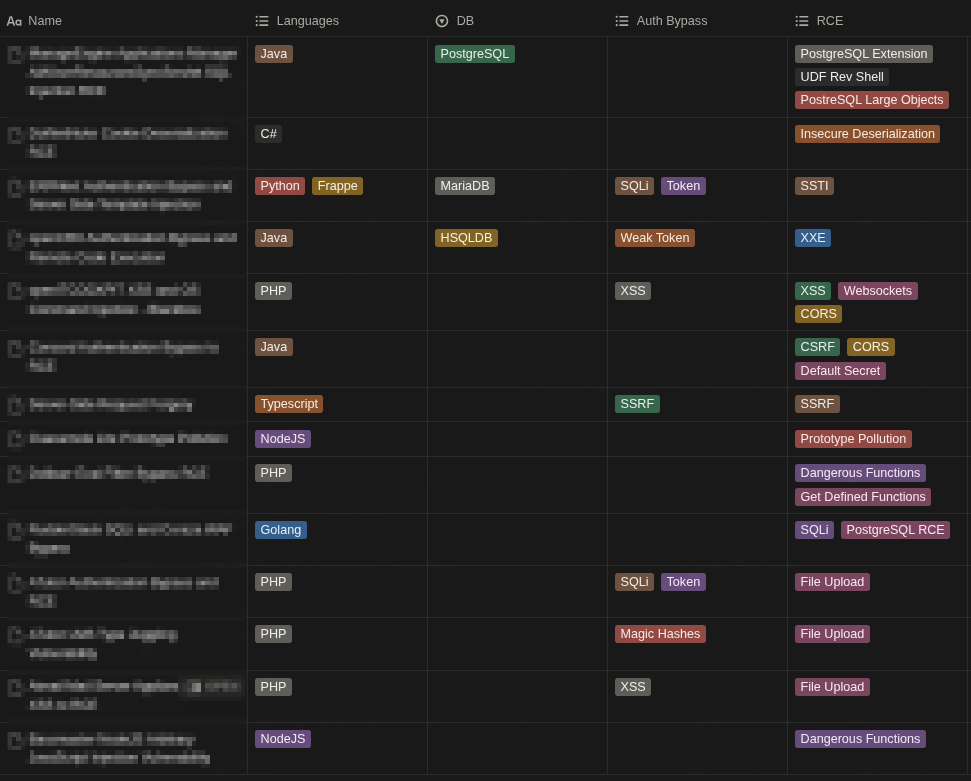Select the Websockets tag in RCE column
This screenshot has height=781, width=971.
pos(877,291)
